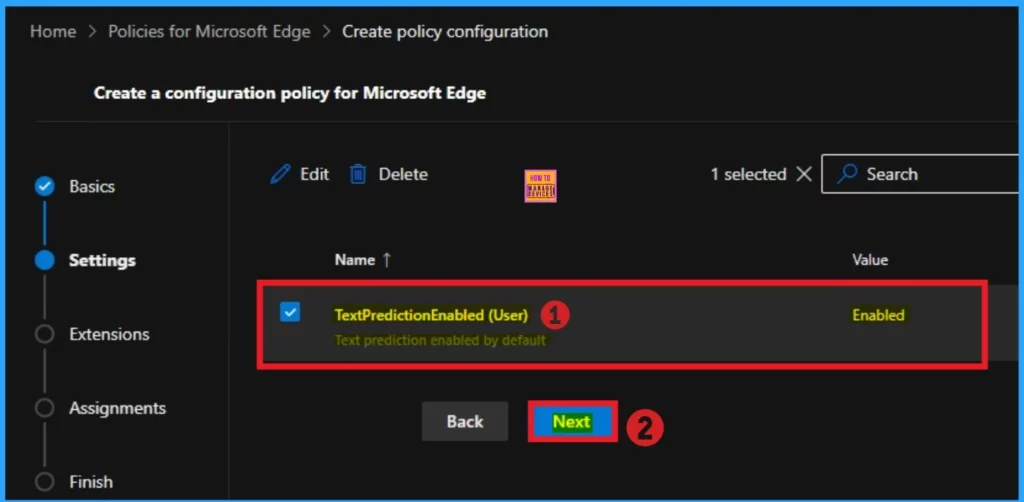Click the '1 selected' label
Screen dimensions: 1024x502
[x=748, y=174]
